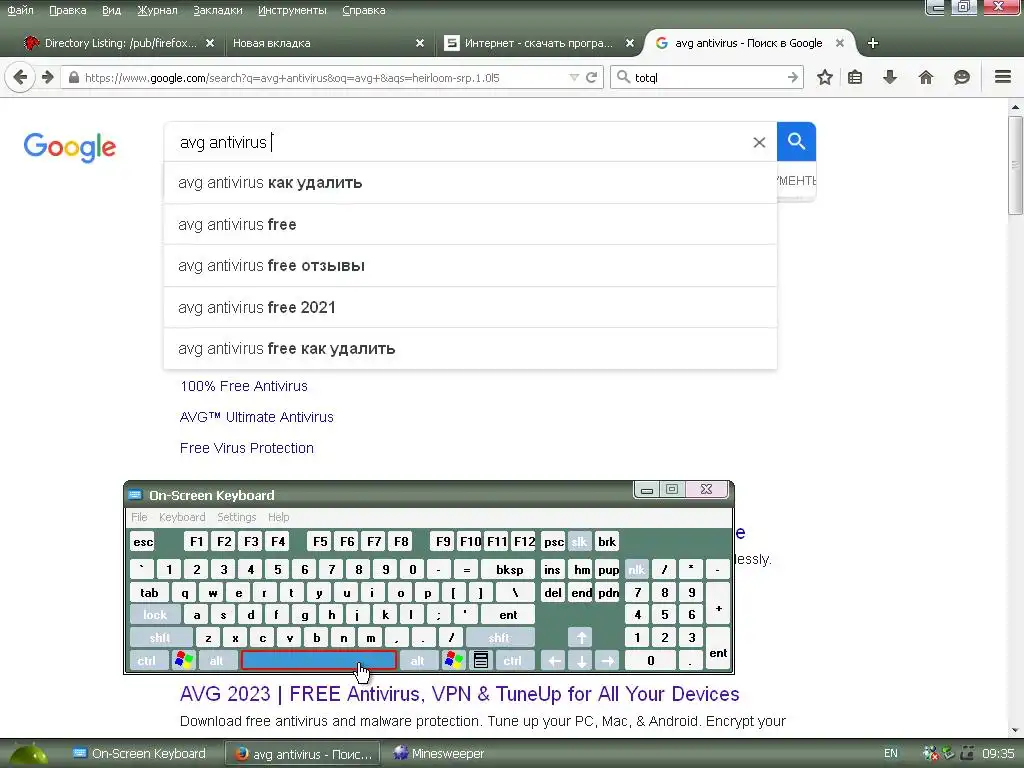
Task: Select suggestion avg antivirus free как удалить
Action: [470, 349]
